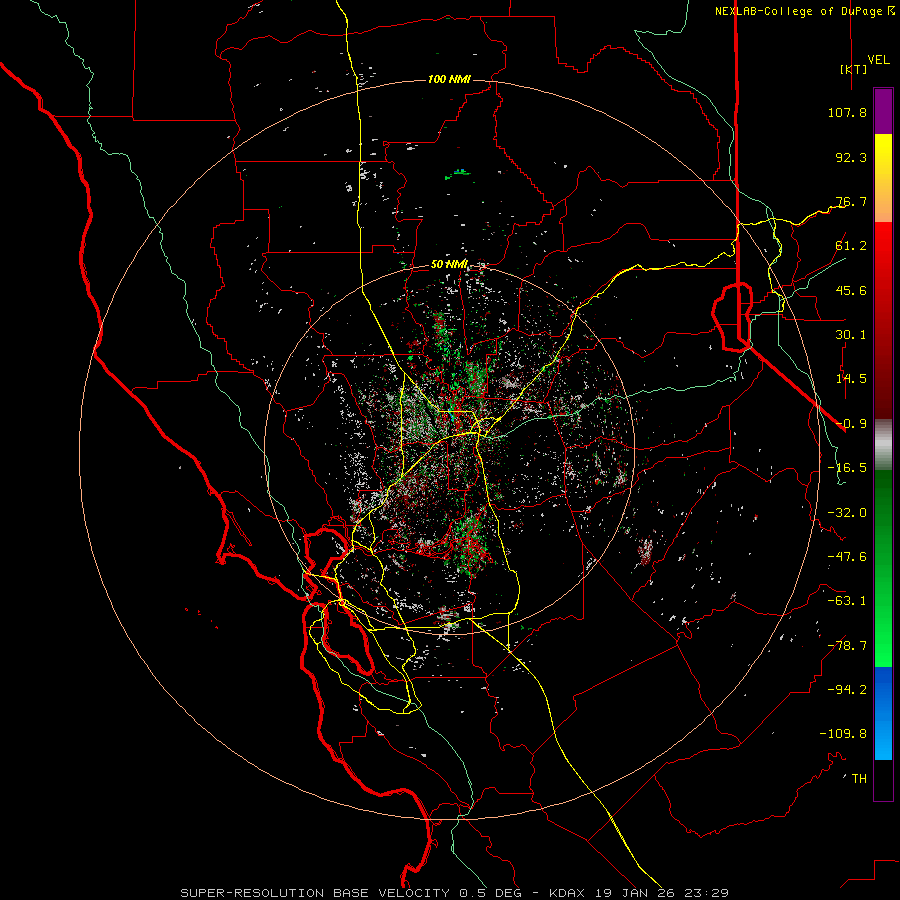
Task: Click the -94.2 scale value
Action: pyautogui.click(x=847, y=690)
